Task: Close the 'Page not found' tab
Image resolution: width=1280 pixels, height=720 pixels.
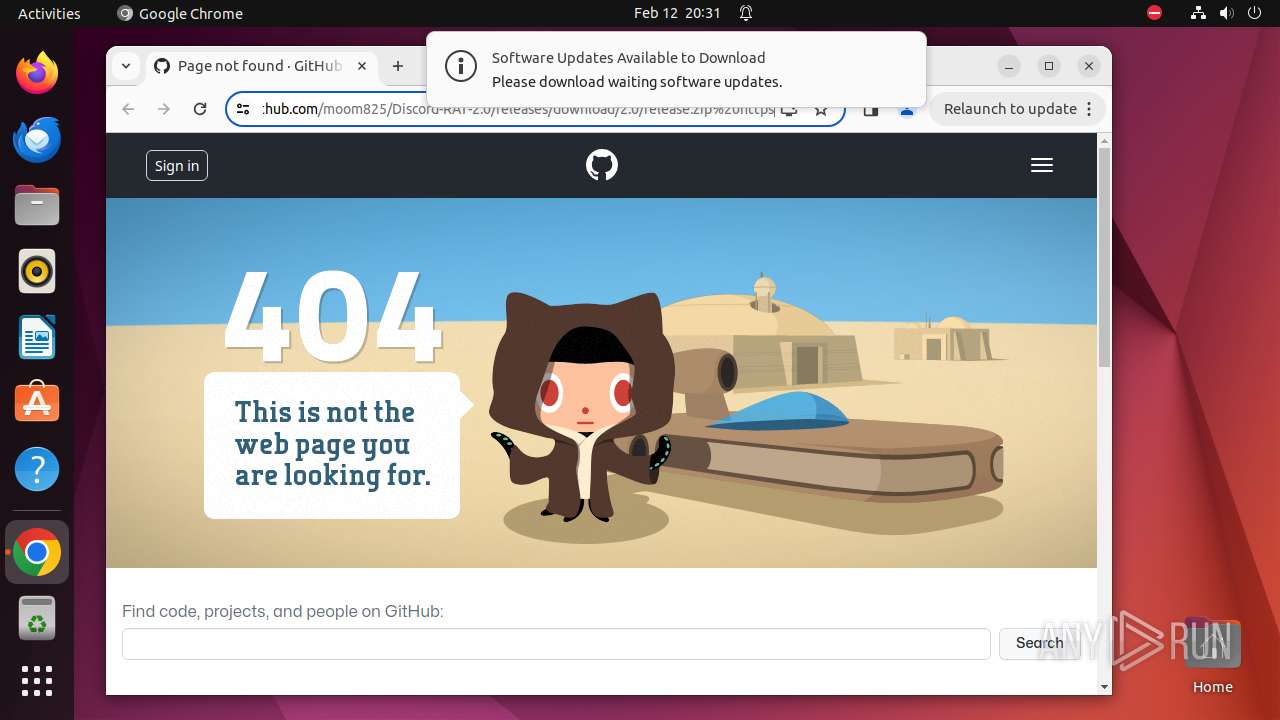Action: (362, 66)
